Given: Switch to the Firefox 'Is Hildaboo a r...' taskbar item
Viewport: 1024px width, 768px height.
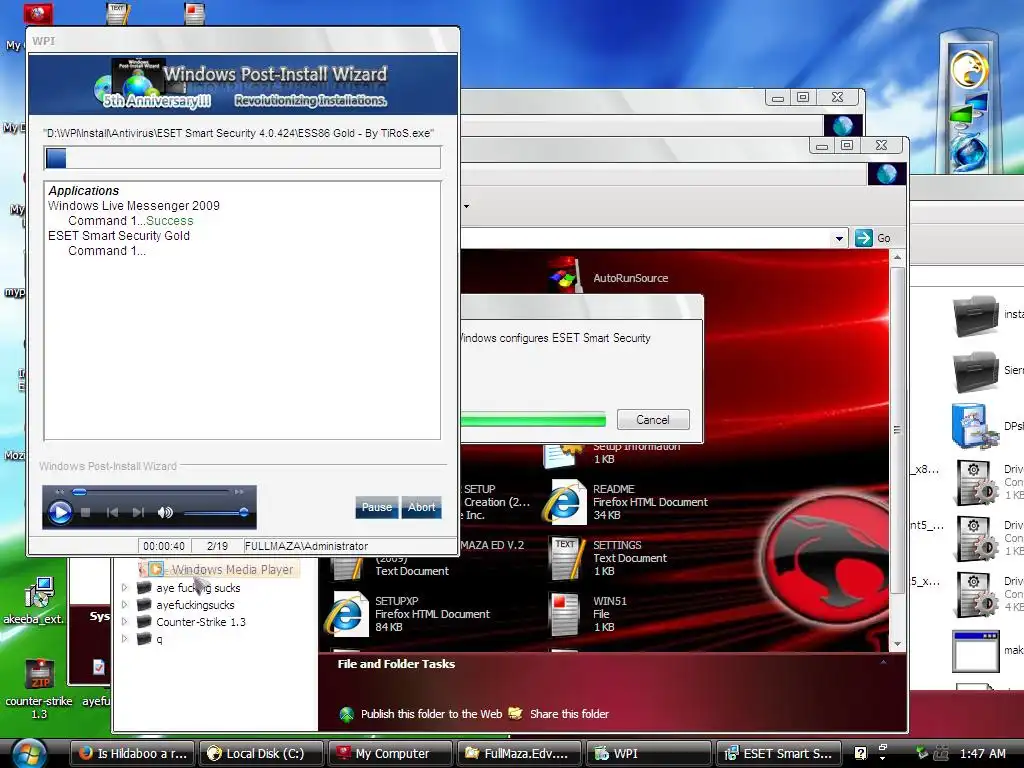Looking at the screenshot, I should tap(133, 754).
